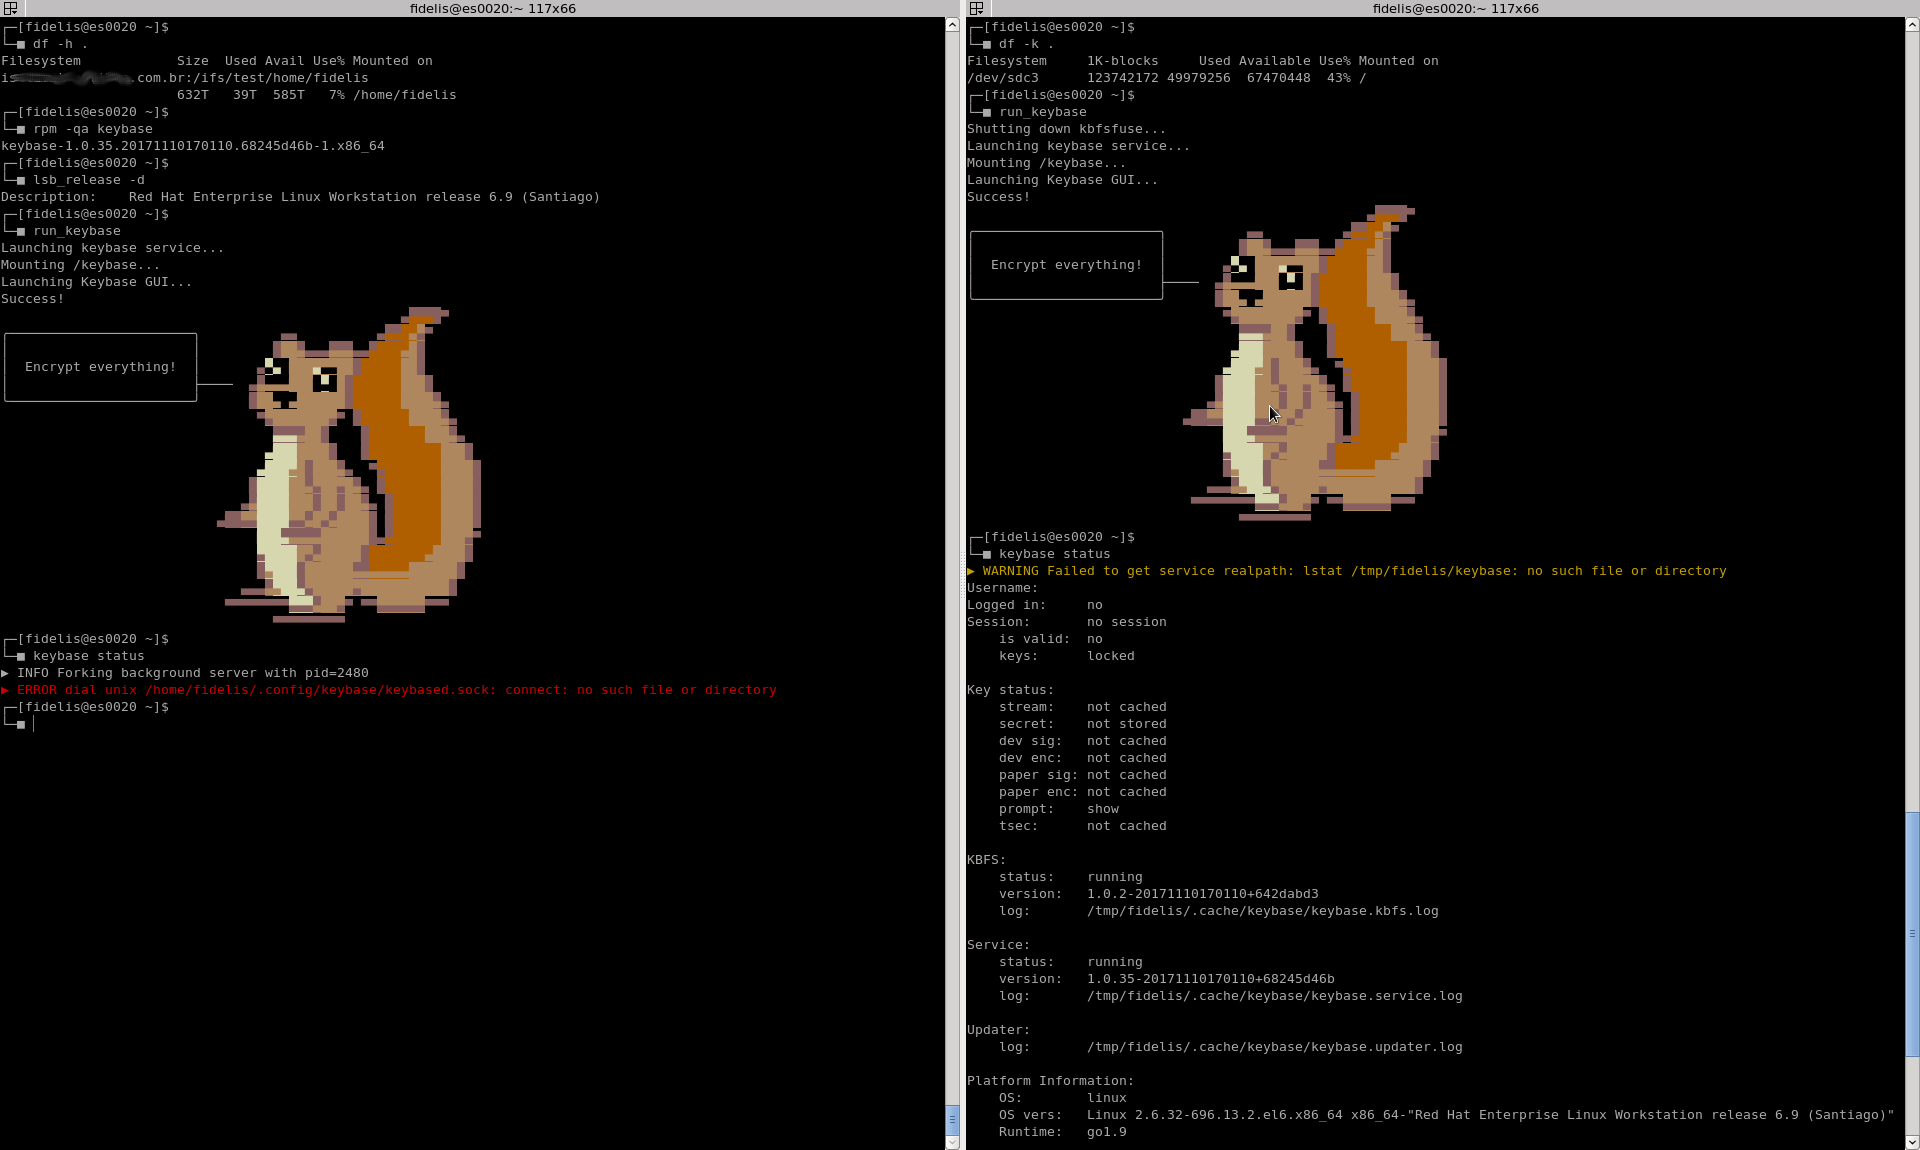
Task: Click the squirrel art in left terminal
Action: coord(350,465)
